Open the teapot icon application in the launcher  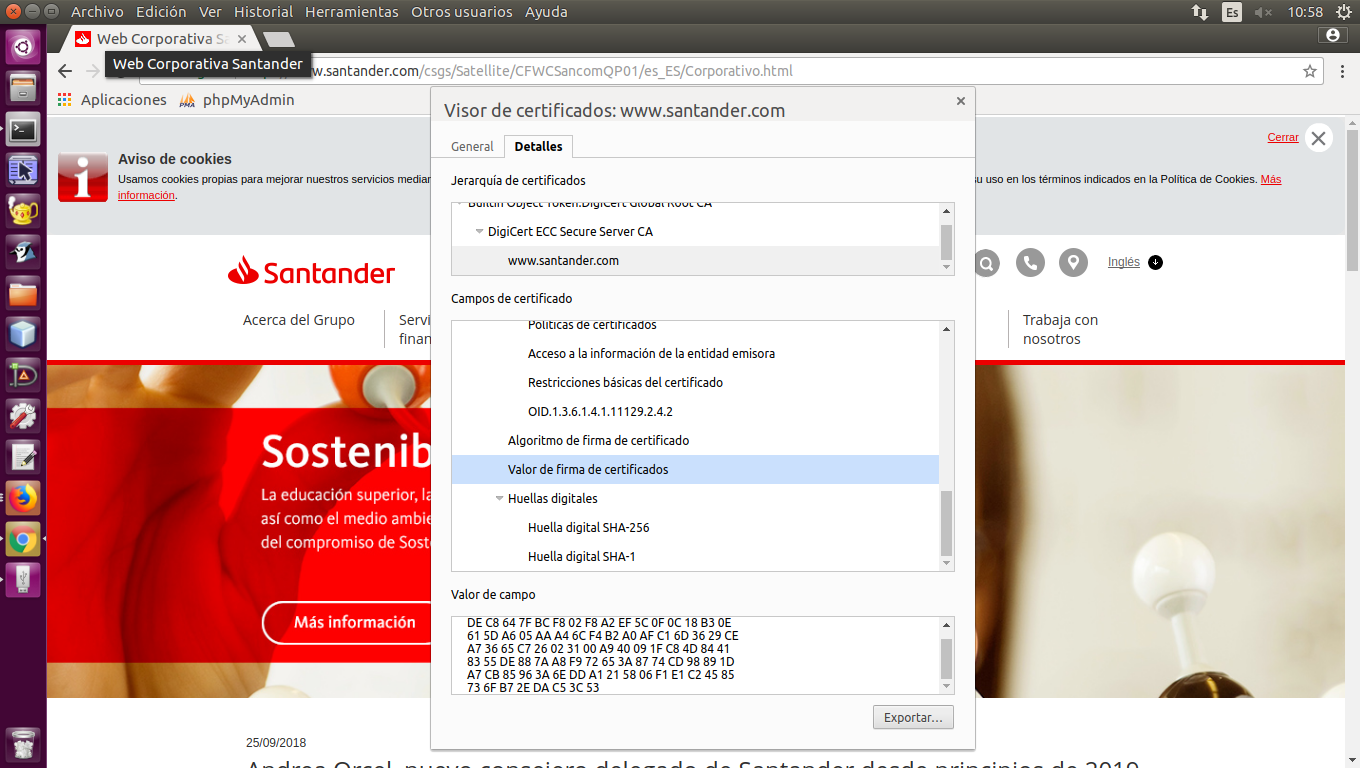pos(23,211)
